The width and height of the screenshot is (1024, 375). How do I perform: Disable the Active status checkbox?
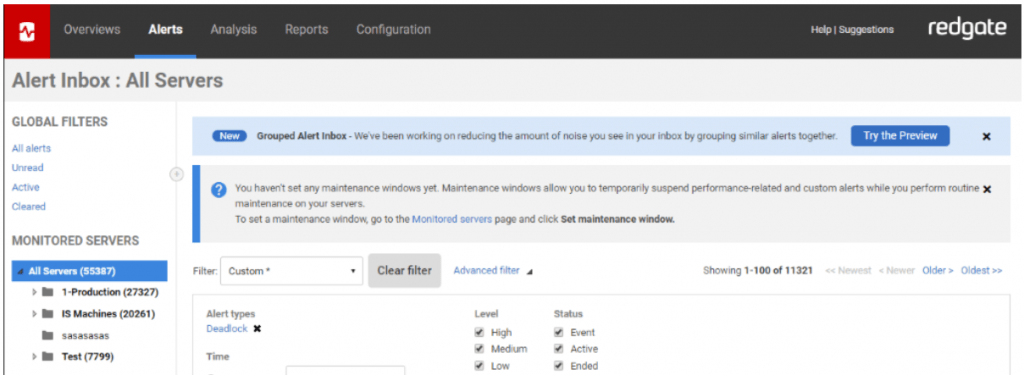pos(558,349)
